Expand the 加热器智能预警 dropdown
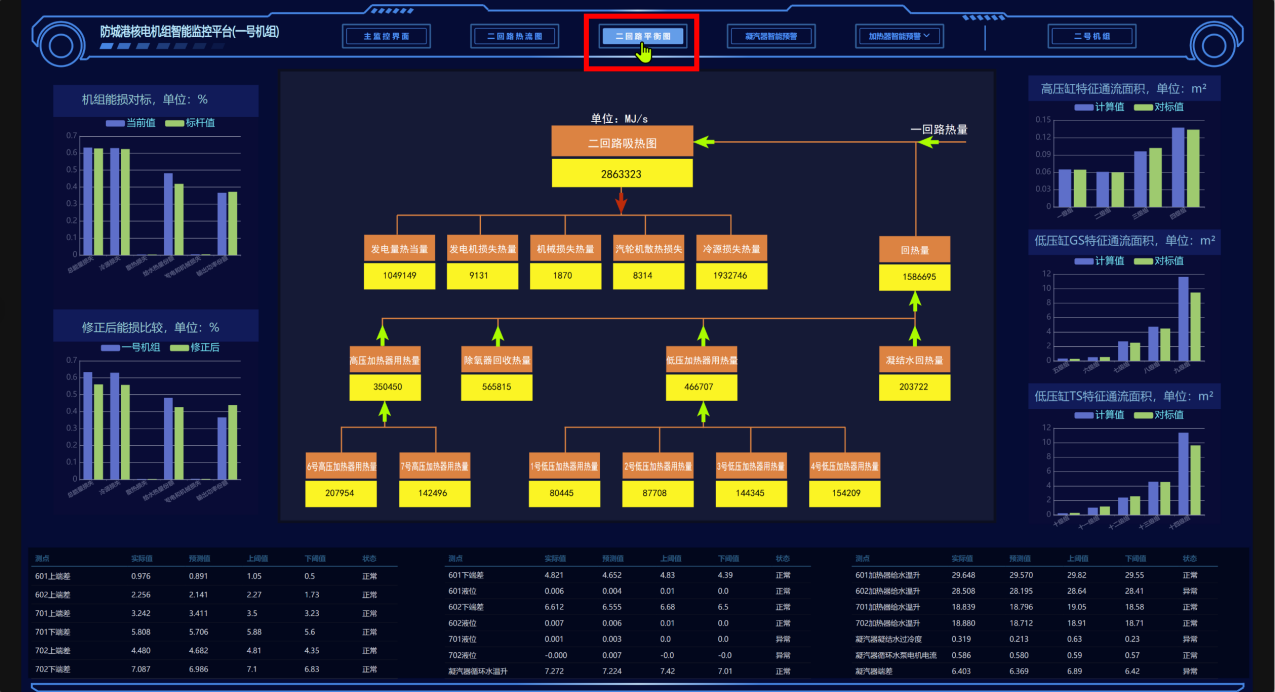Viewport: 1275px width, 692px height. [899, 36]
